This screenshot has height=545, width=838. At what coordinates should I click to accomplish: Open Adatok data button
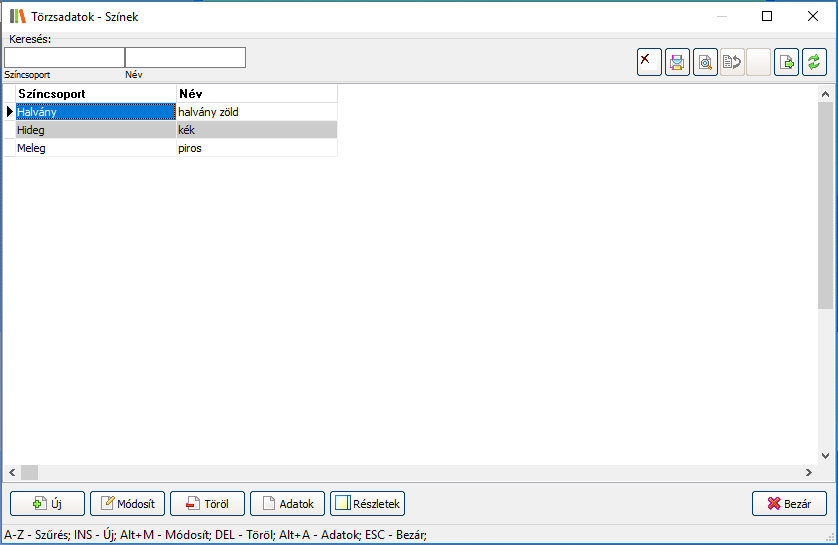click(287, 504)
